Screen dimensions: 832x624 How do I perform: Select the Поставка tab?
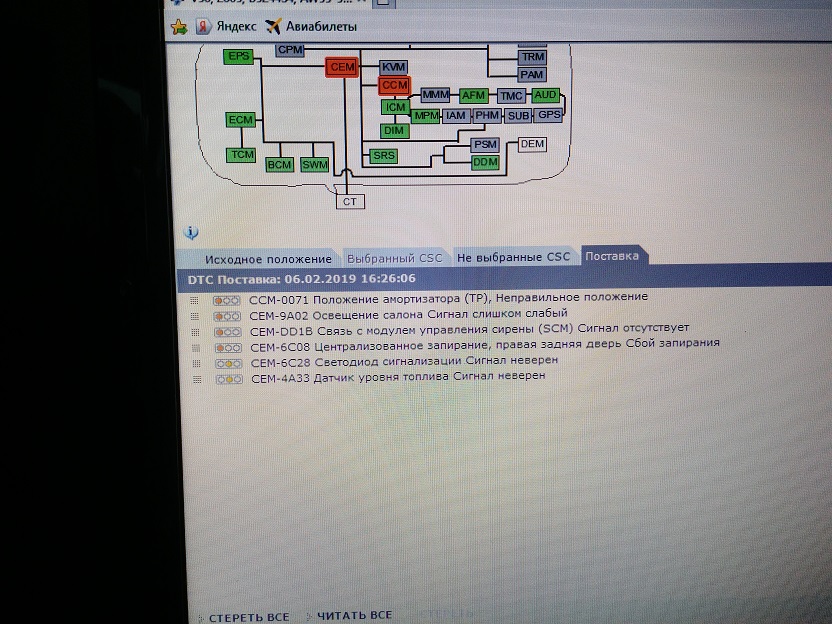click(612, 257)
